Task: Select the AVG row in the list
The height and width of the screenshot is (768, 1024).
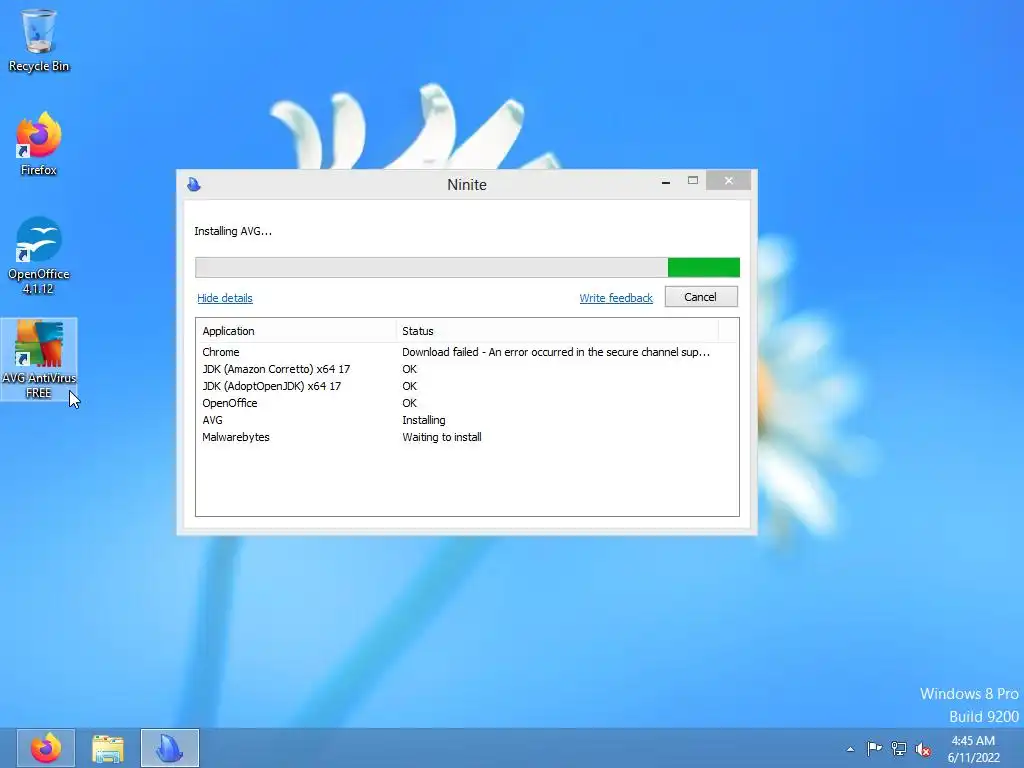Action: [x=467, y=420]
